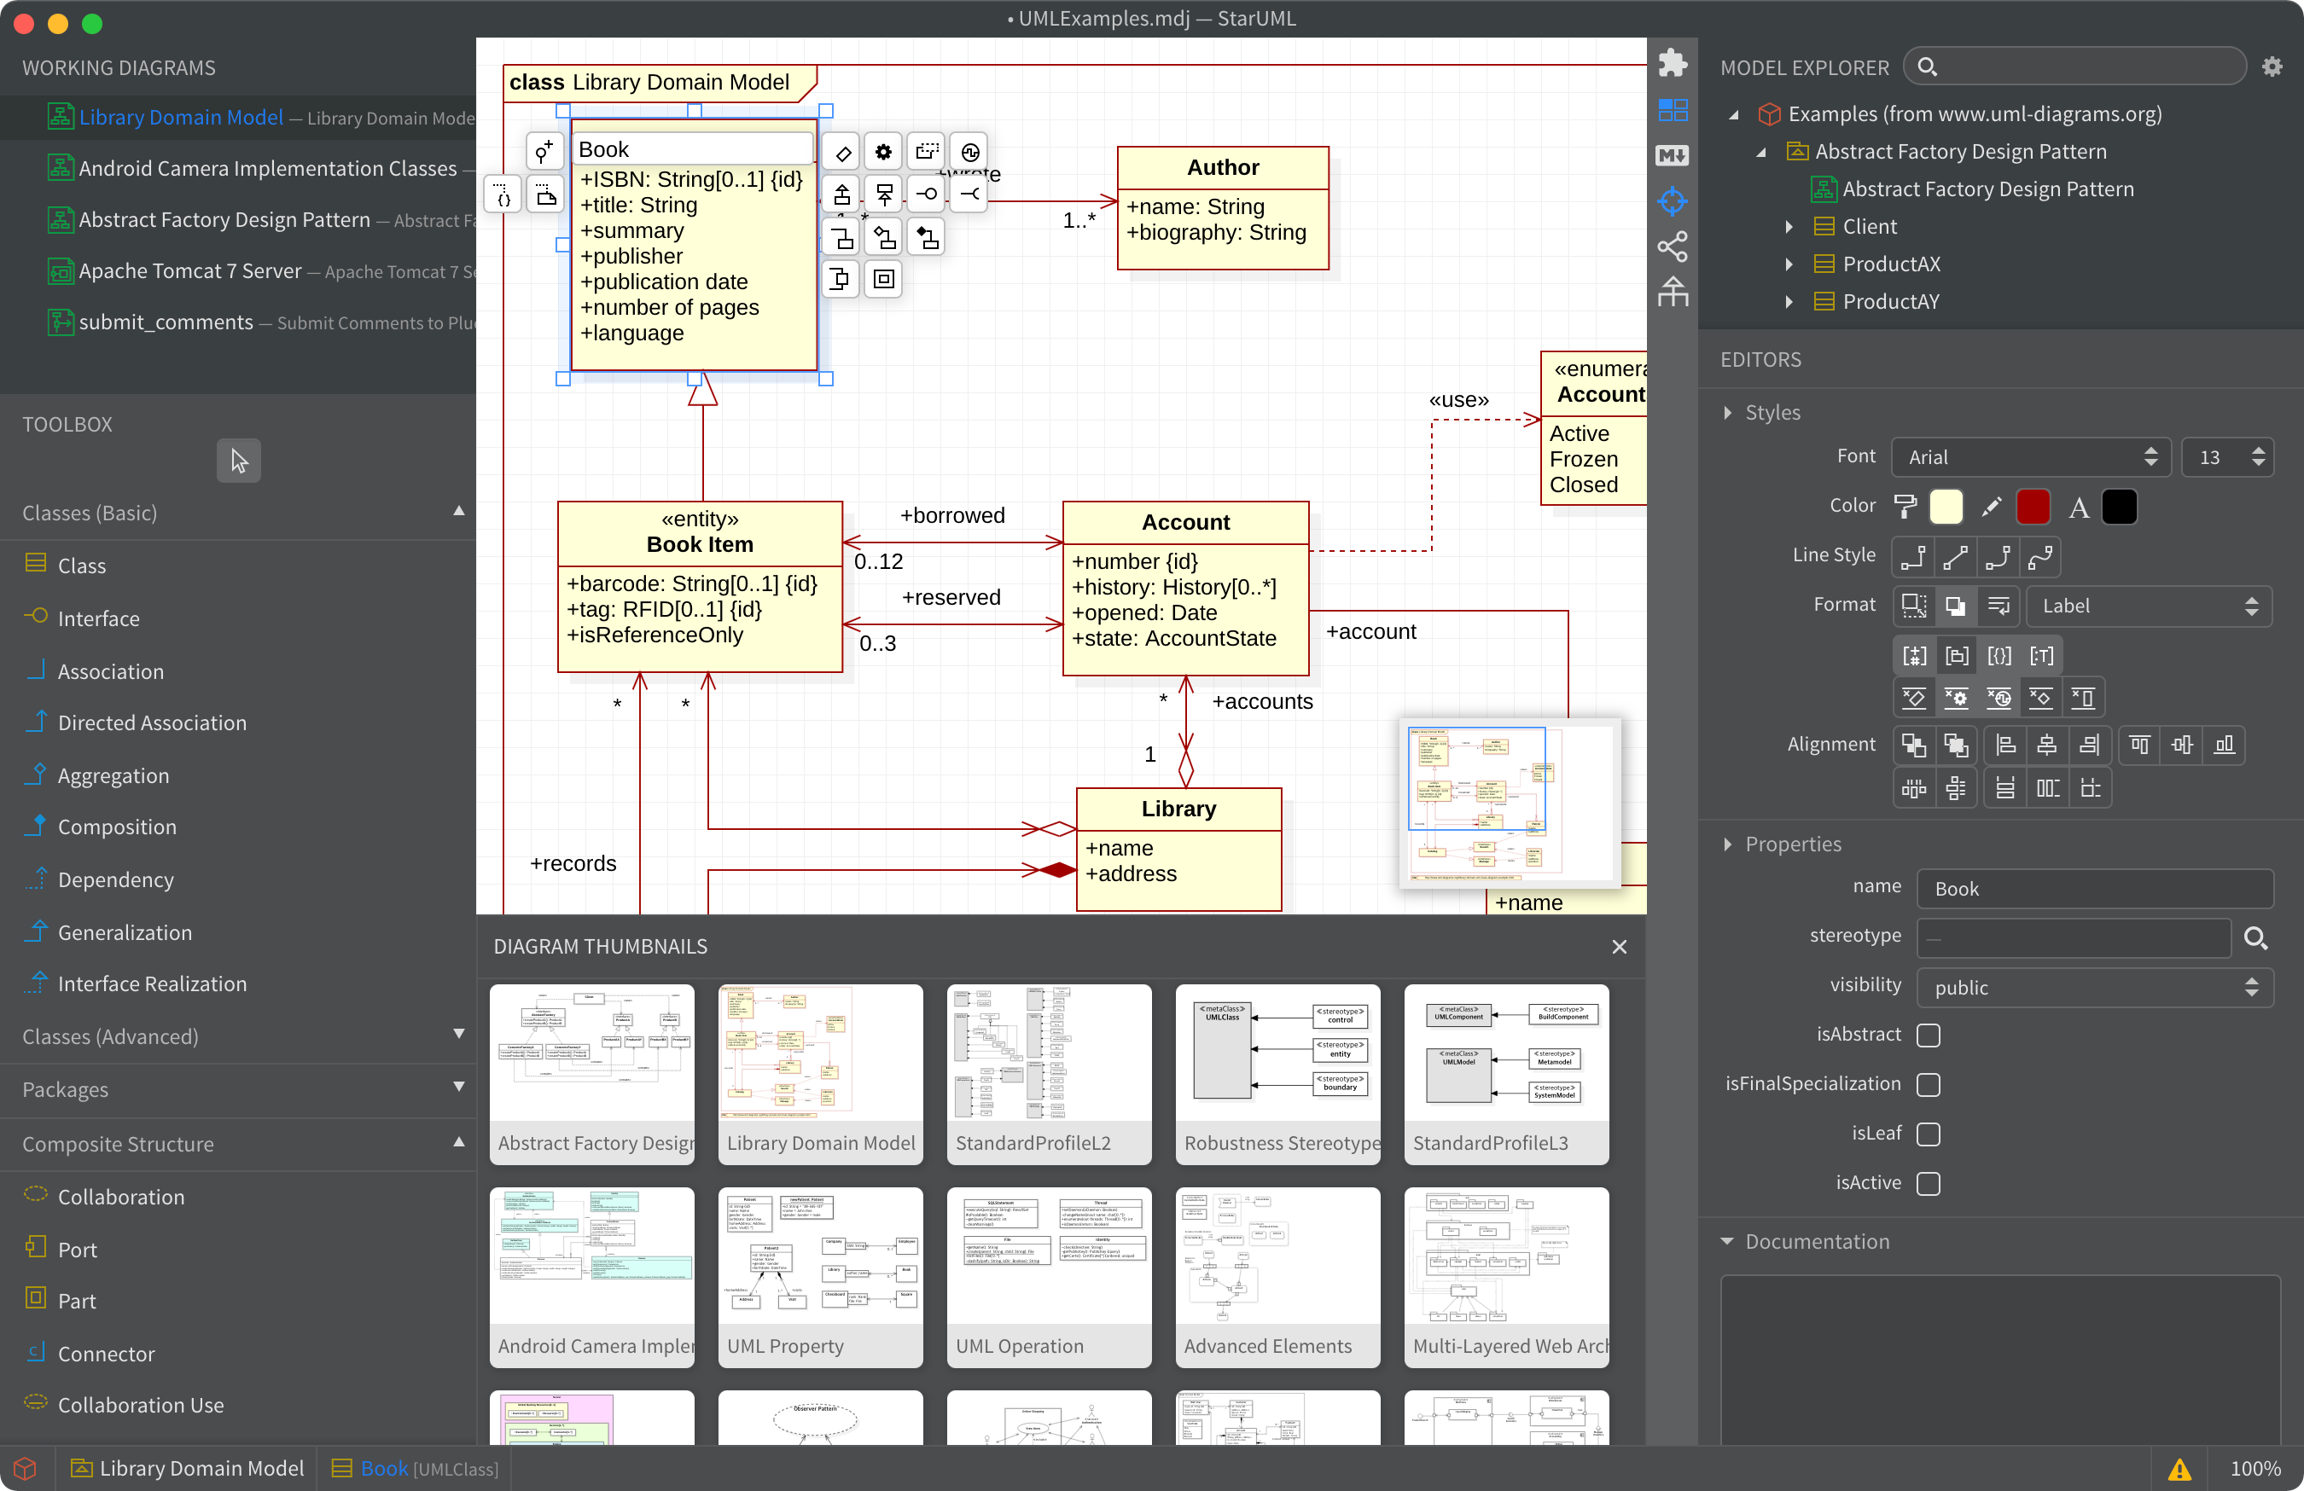
Task: Enable the isAbstract checkbox
Action: pyautogui.click(x=1929, y=1035)
